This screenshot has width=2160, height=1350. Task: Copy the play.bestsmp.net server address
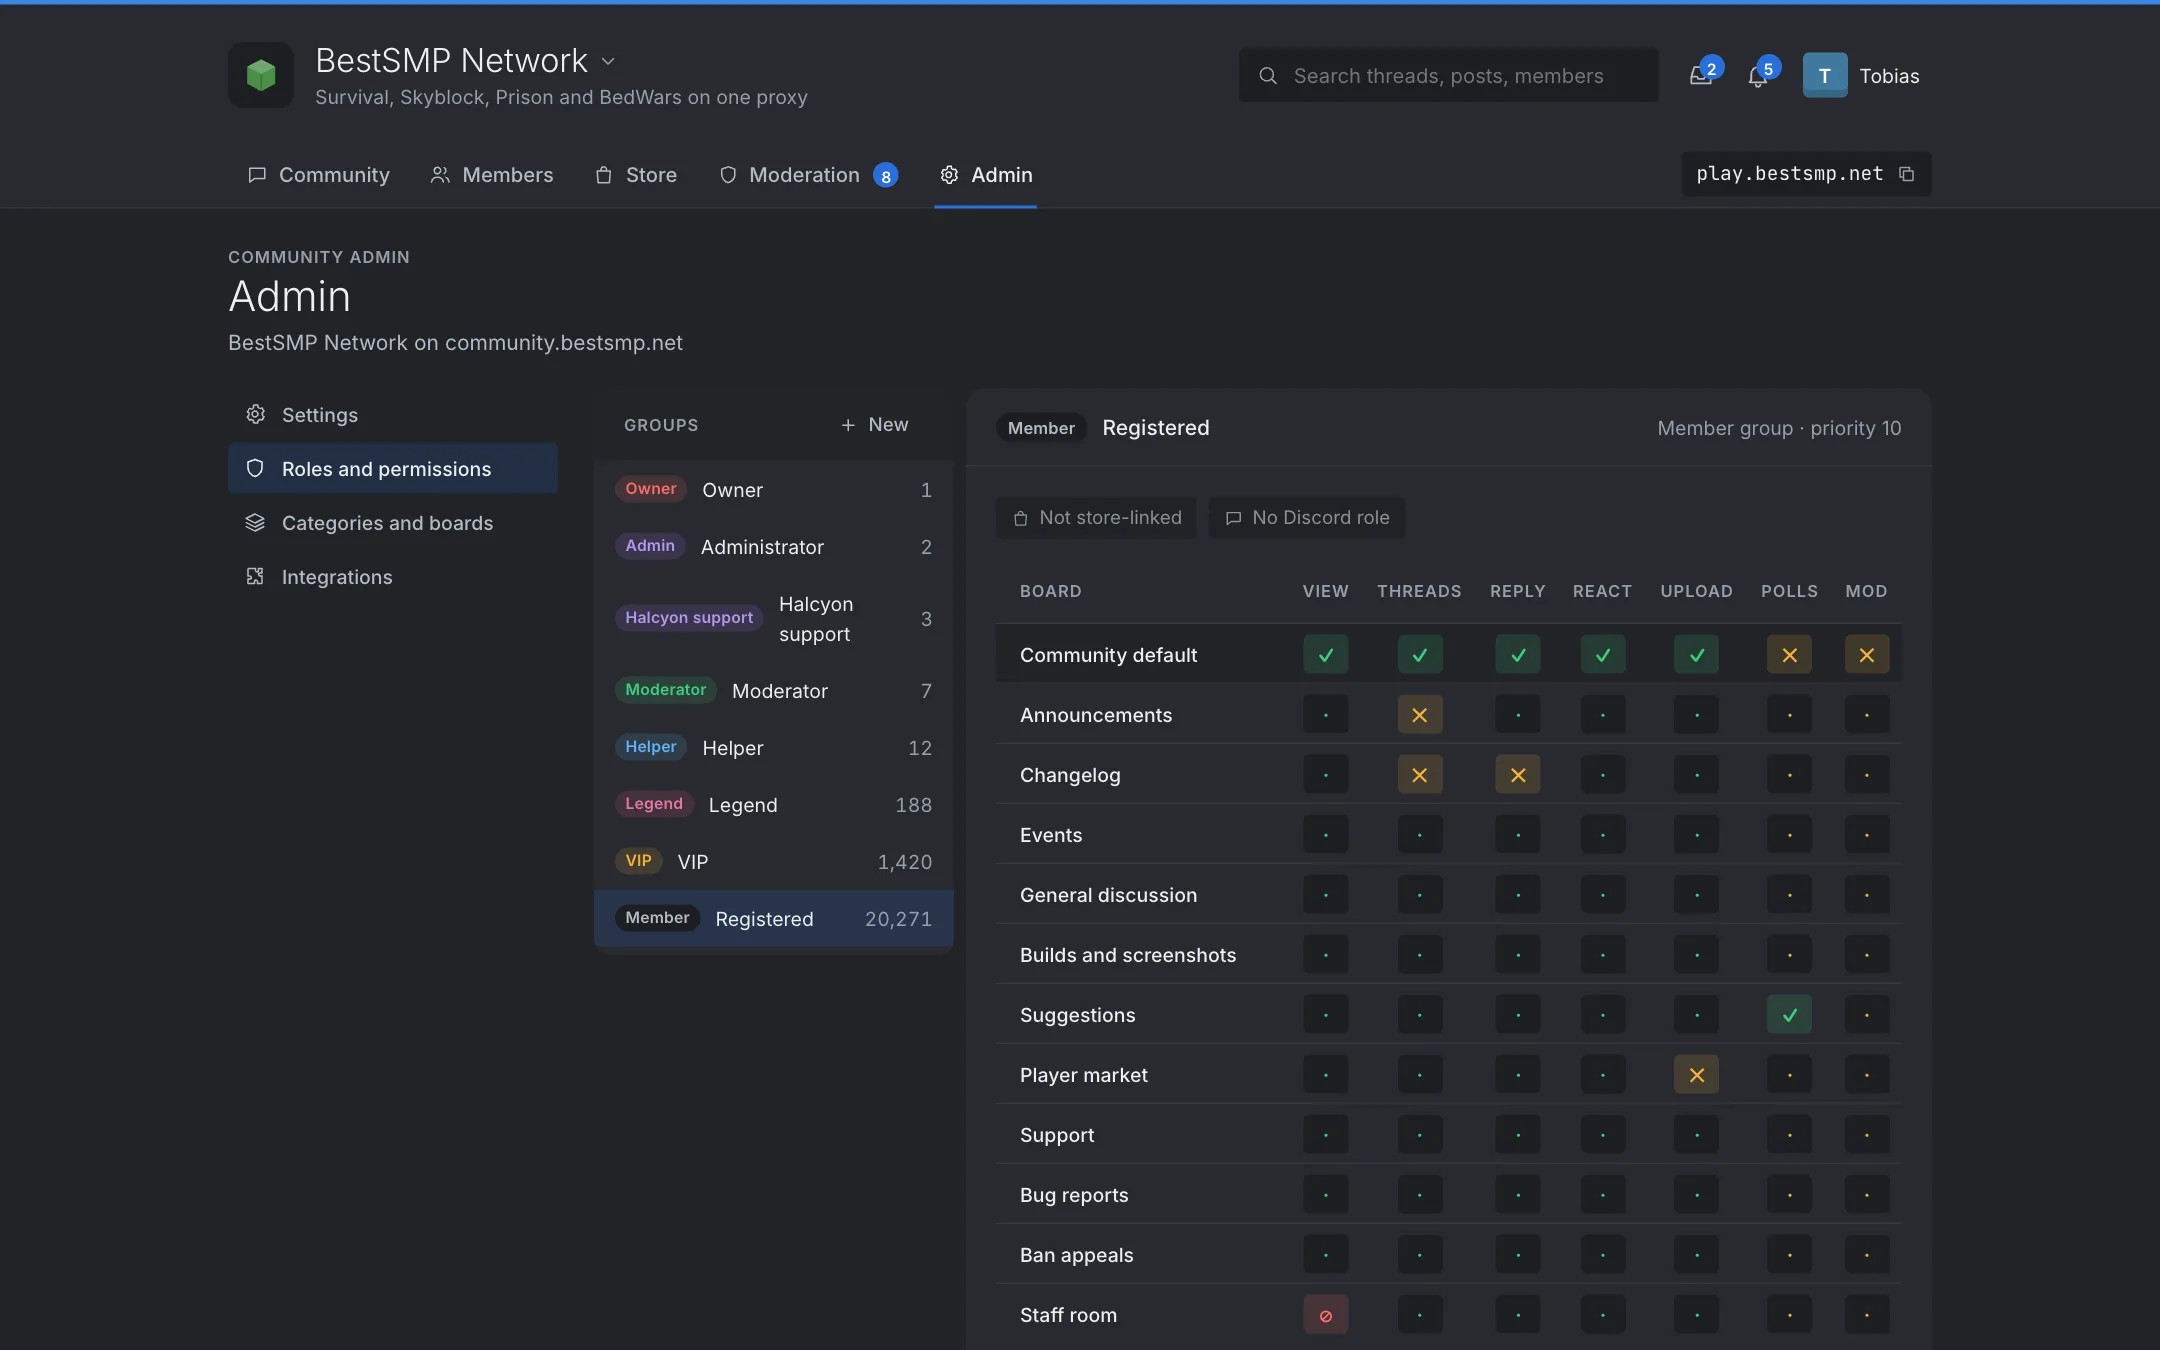(1906, 174)
